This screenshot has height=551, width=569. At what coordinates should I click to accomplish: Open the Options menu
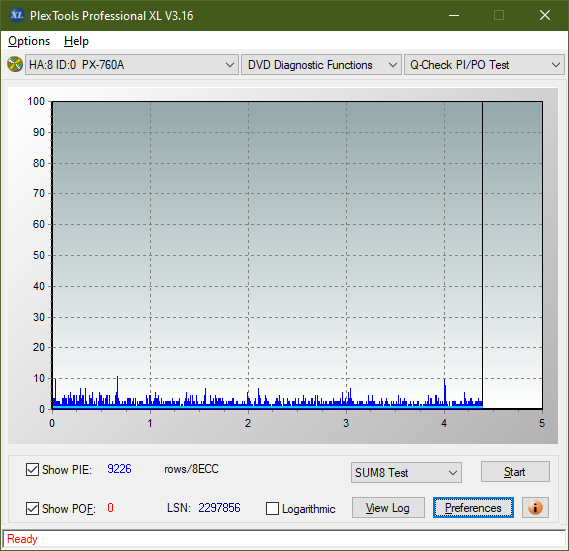click(x=29, y=41)
